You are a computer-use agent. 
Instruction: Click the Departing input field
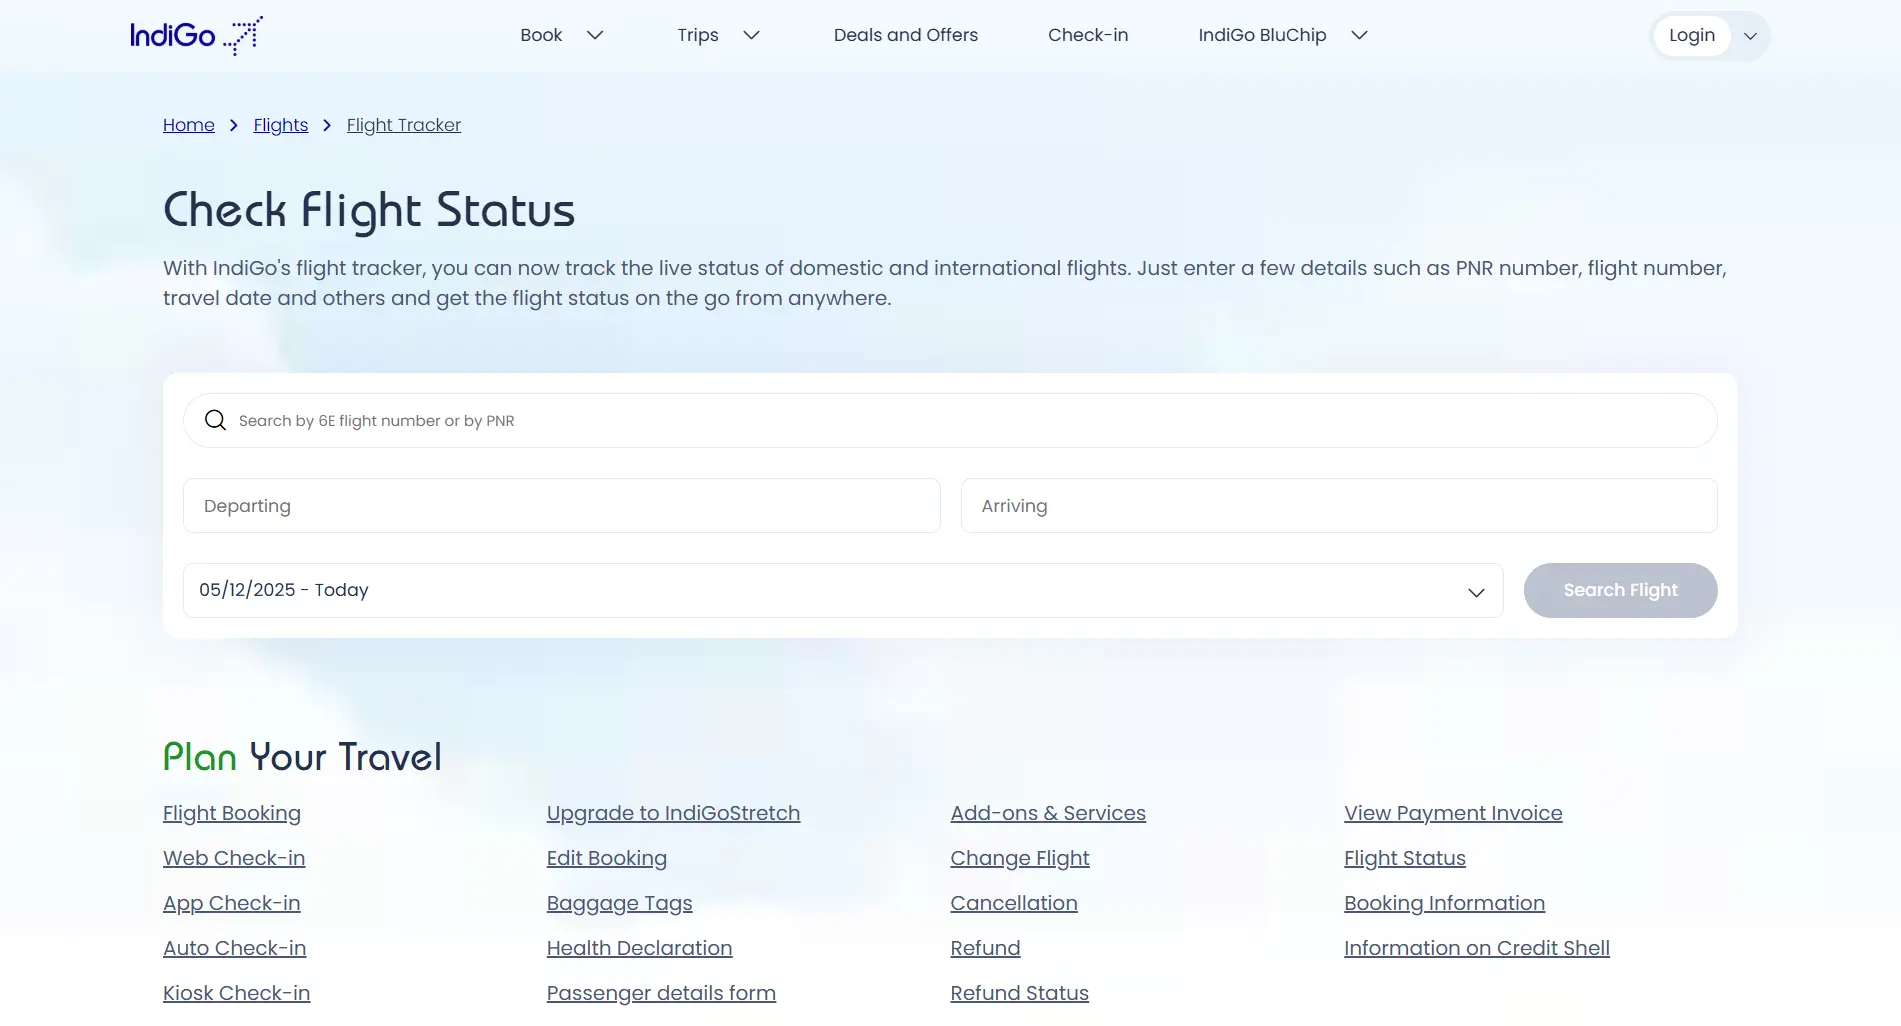pyautogui.click(x=561, y=506)
